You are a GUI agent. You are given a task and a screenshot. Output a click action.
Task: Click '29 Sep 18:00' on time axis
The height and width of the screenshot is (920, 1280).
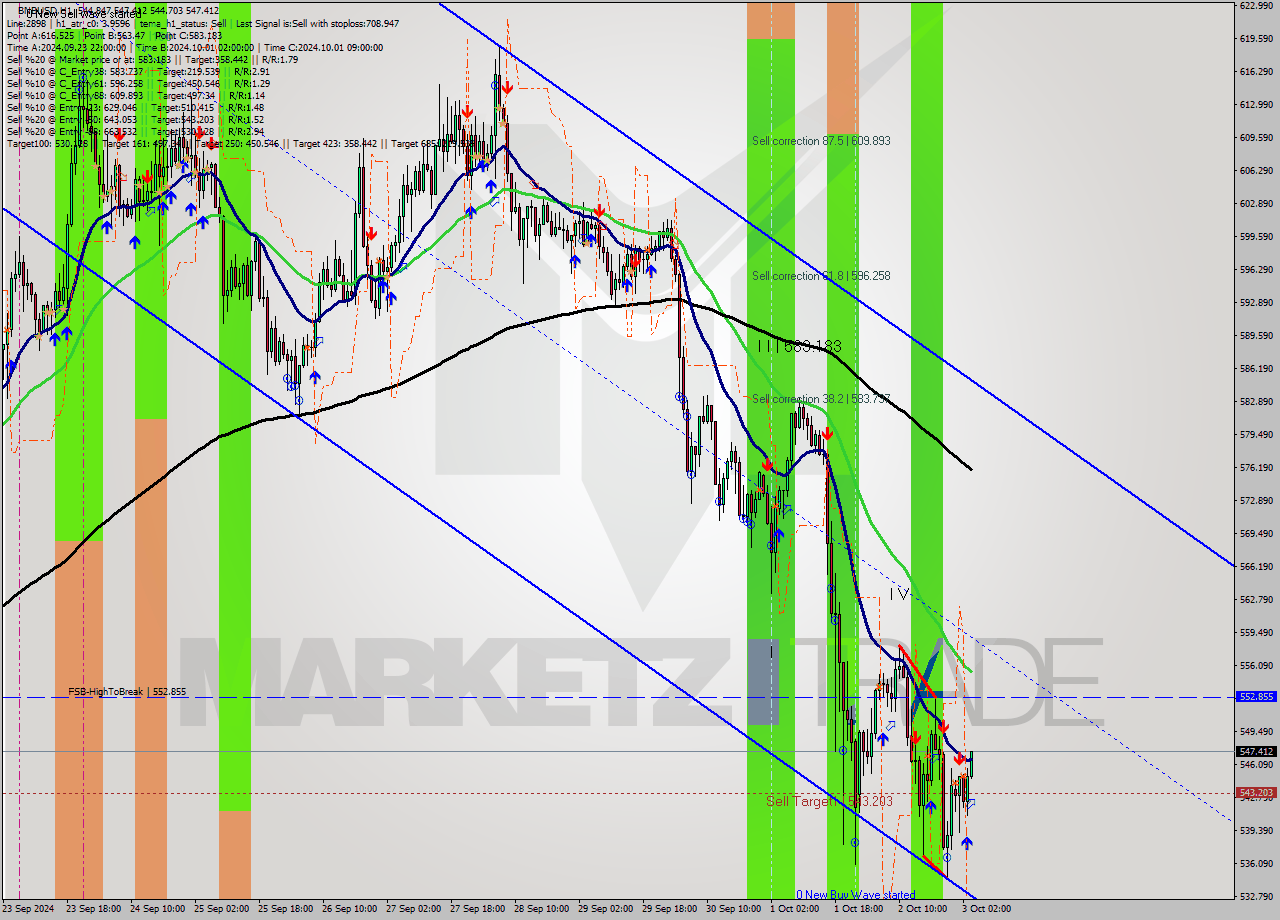point(671,909)
